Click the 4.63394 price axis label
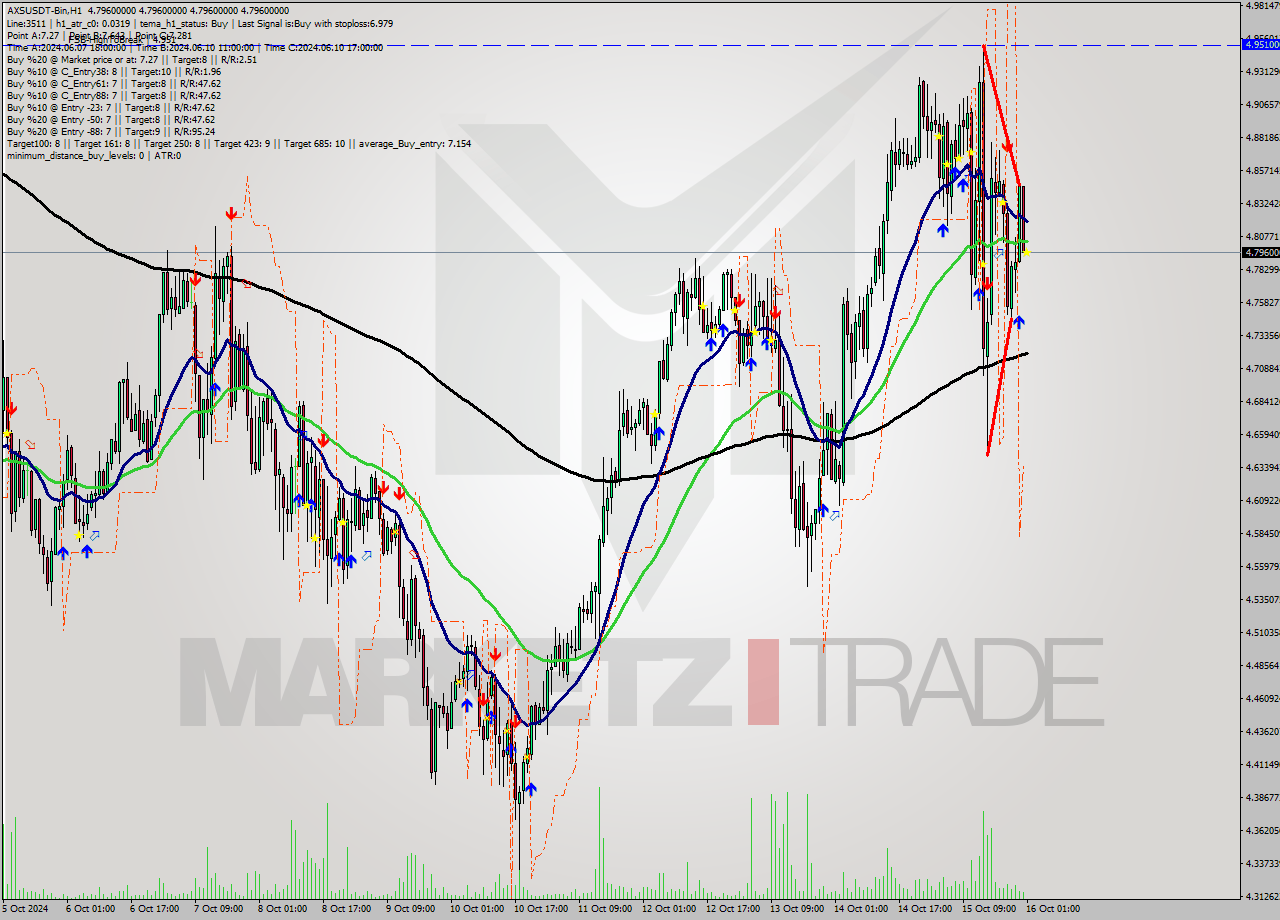 [1262, 468]
